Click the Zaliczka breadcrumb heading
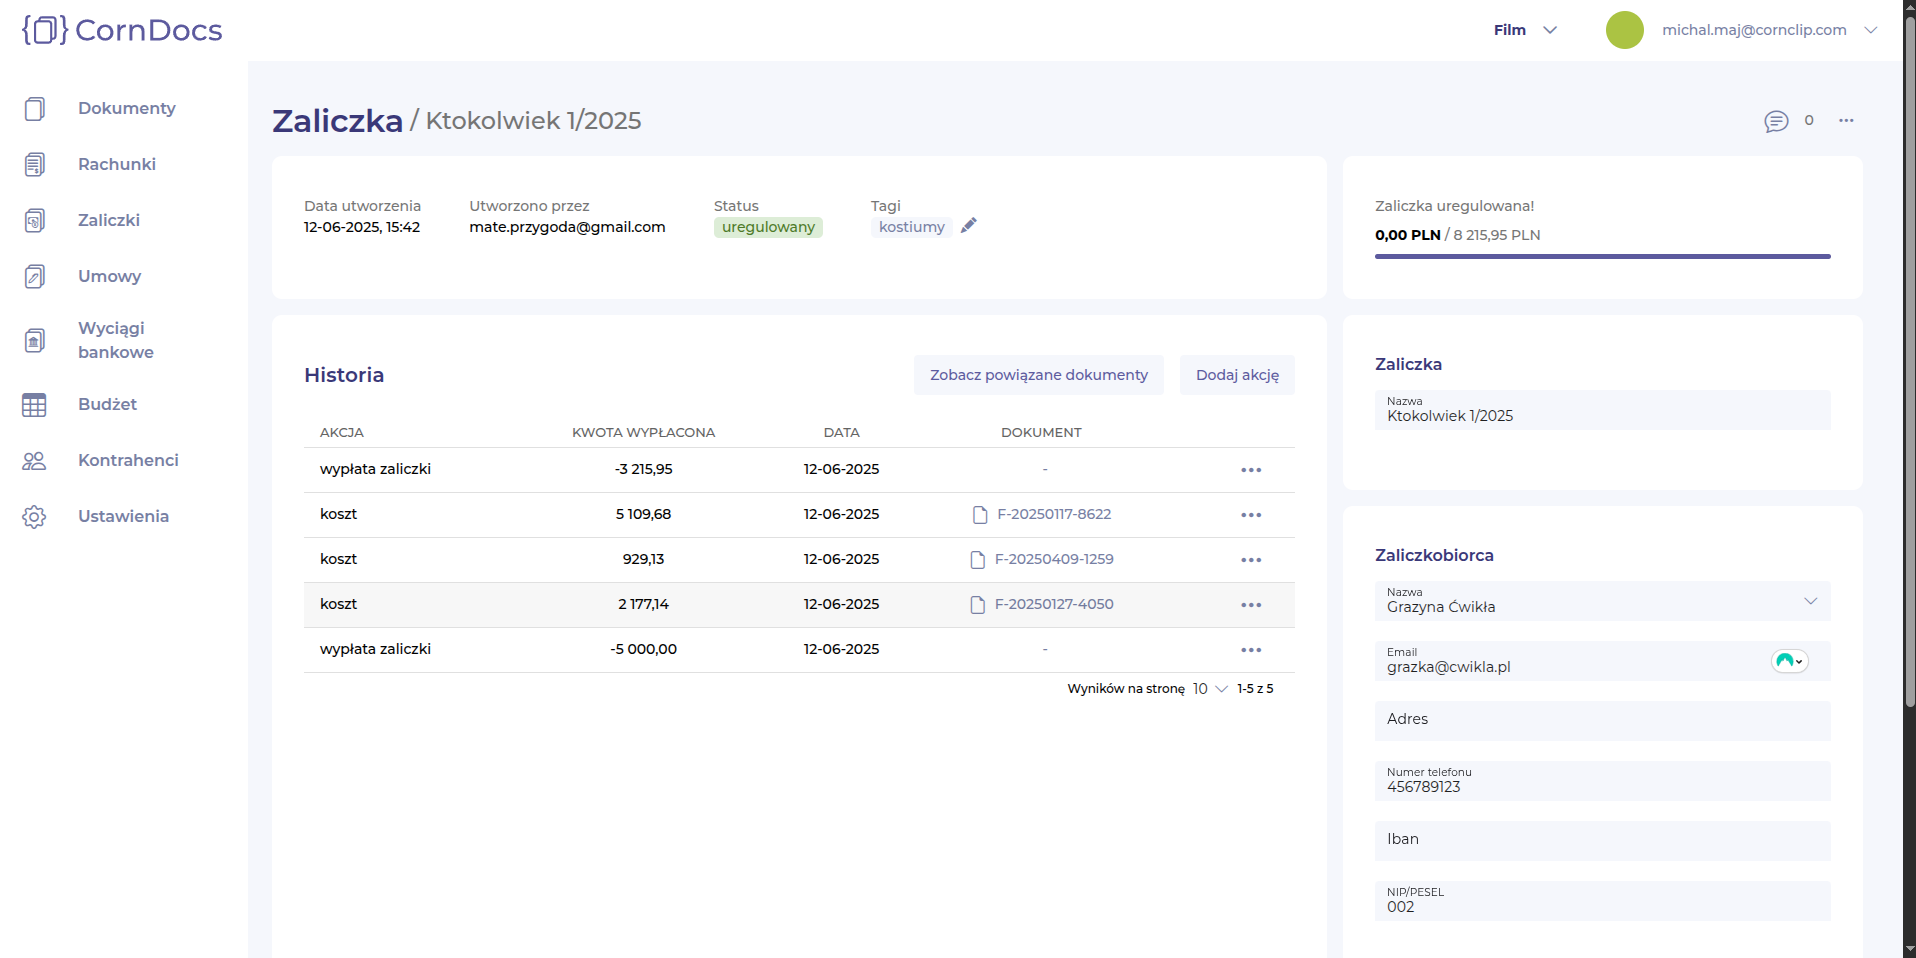Viewport: 1916px width, 958px height. pos(338,121)
